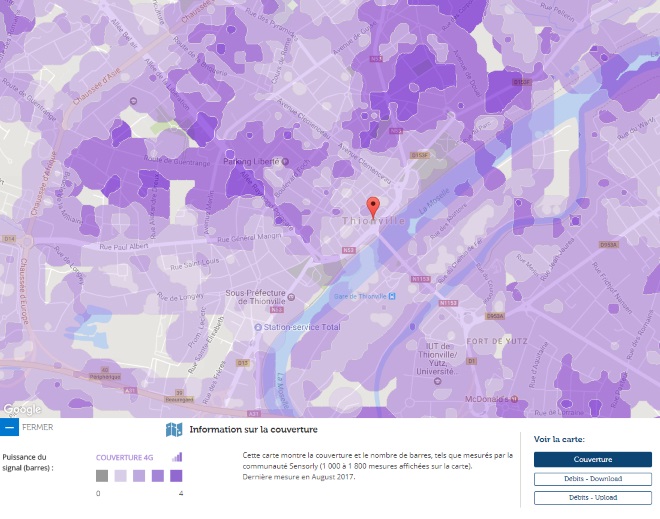Click the D953A road badge near Yutz

pos(495,316)
